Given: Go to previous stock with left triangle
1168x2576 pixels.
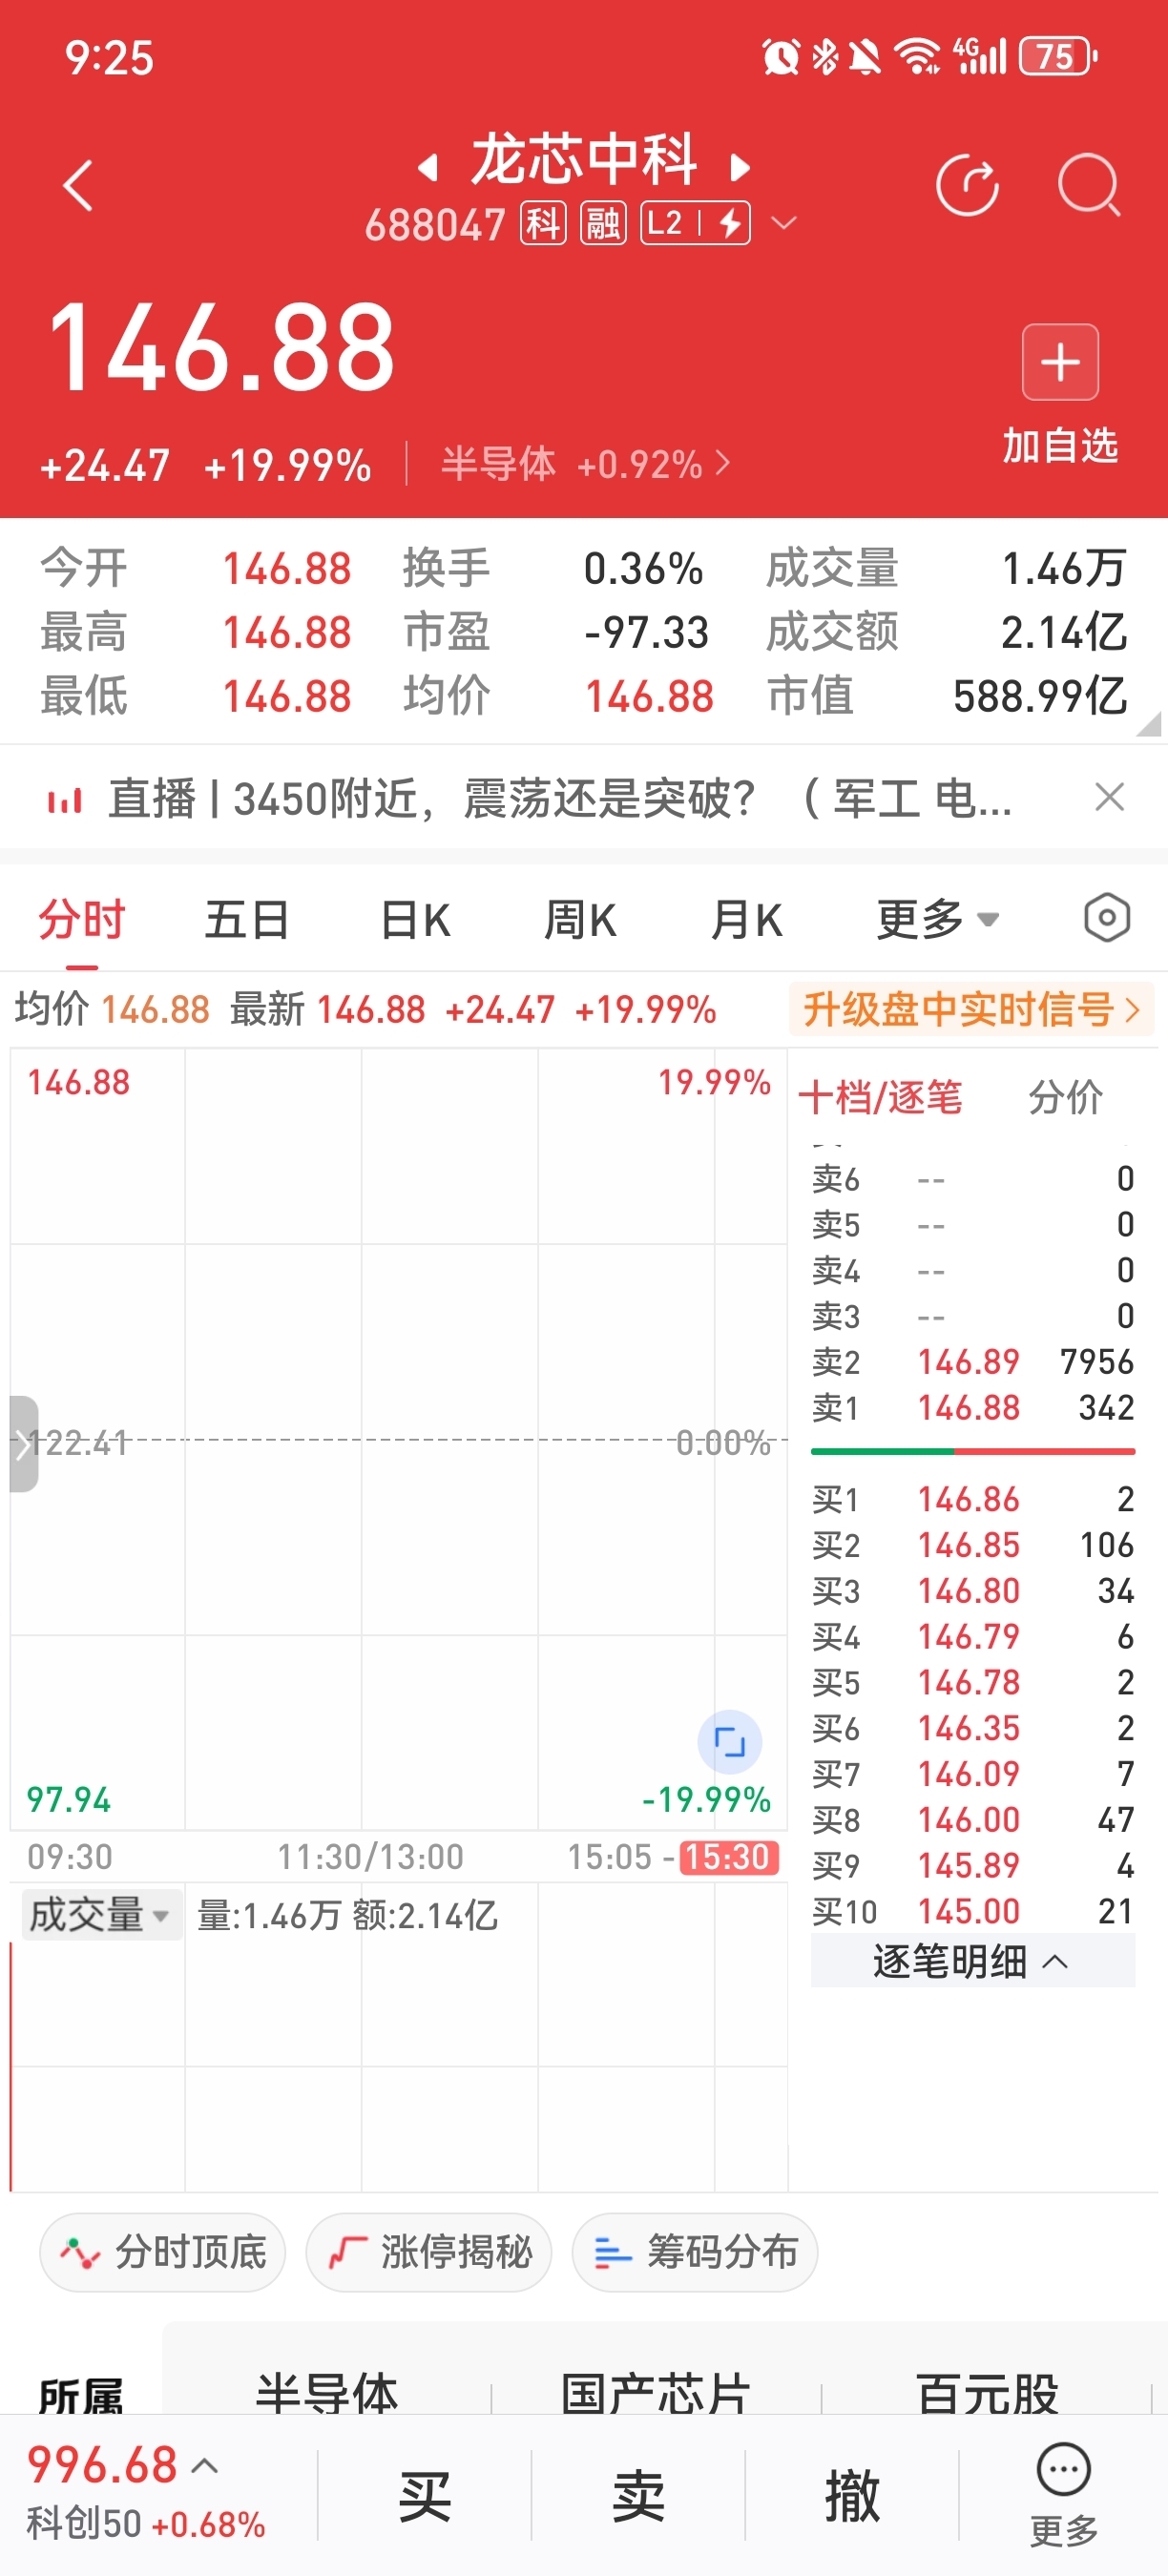Looking at the screenshot, I should 428,167.
